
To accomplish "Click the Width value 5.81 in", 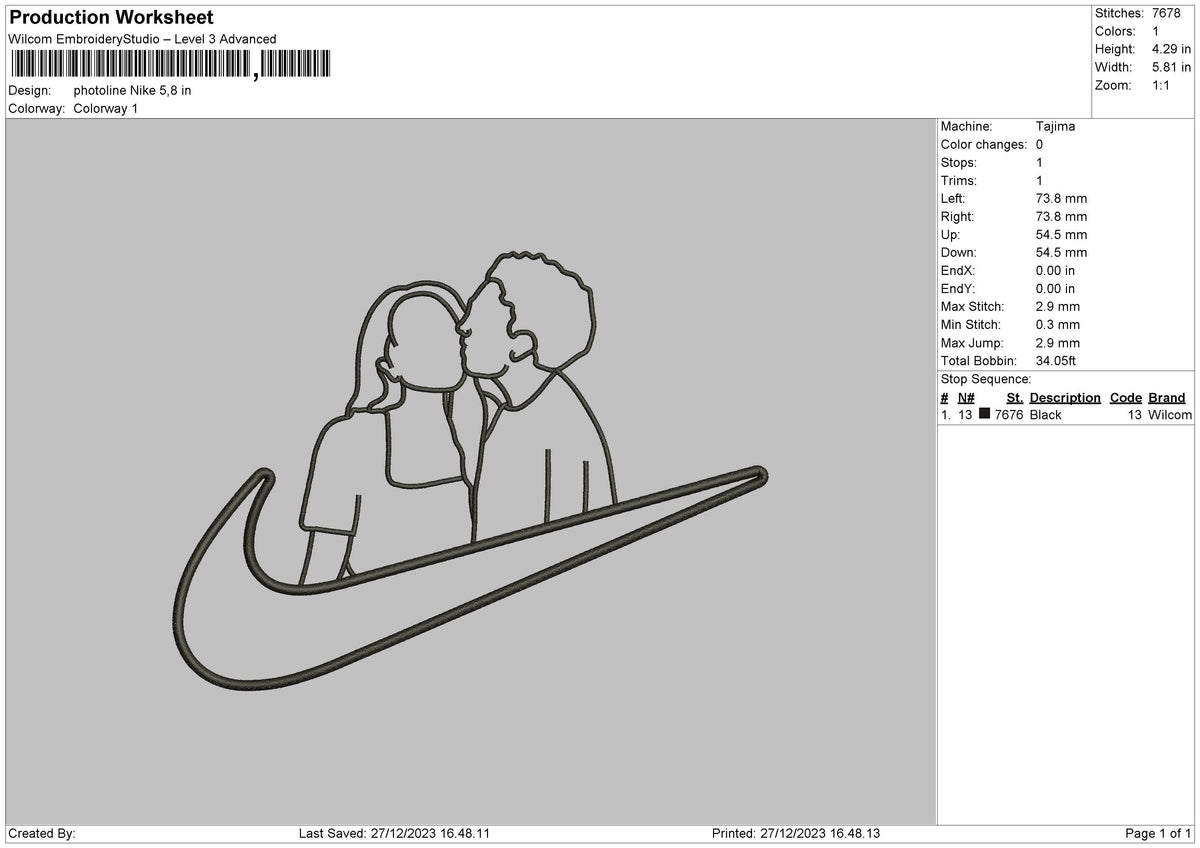I will coord(1172,67).
